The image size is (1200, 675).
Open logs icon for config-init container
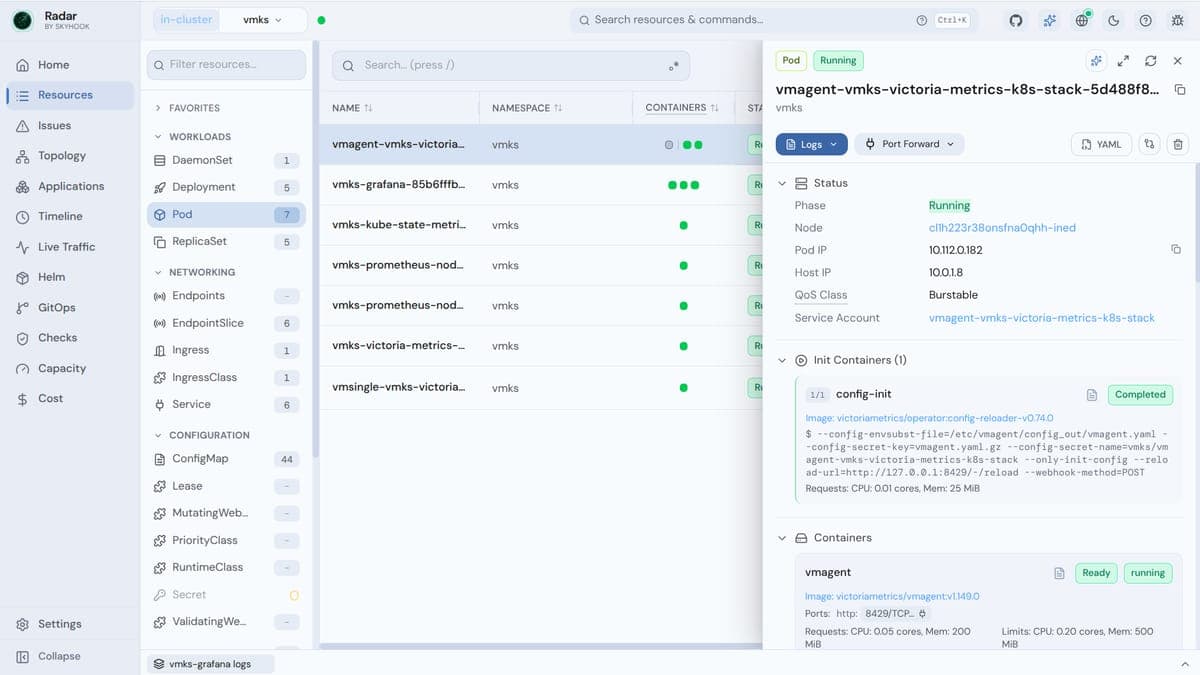click(1092, 395)
